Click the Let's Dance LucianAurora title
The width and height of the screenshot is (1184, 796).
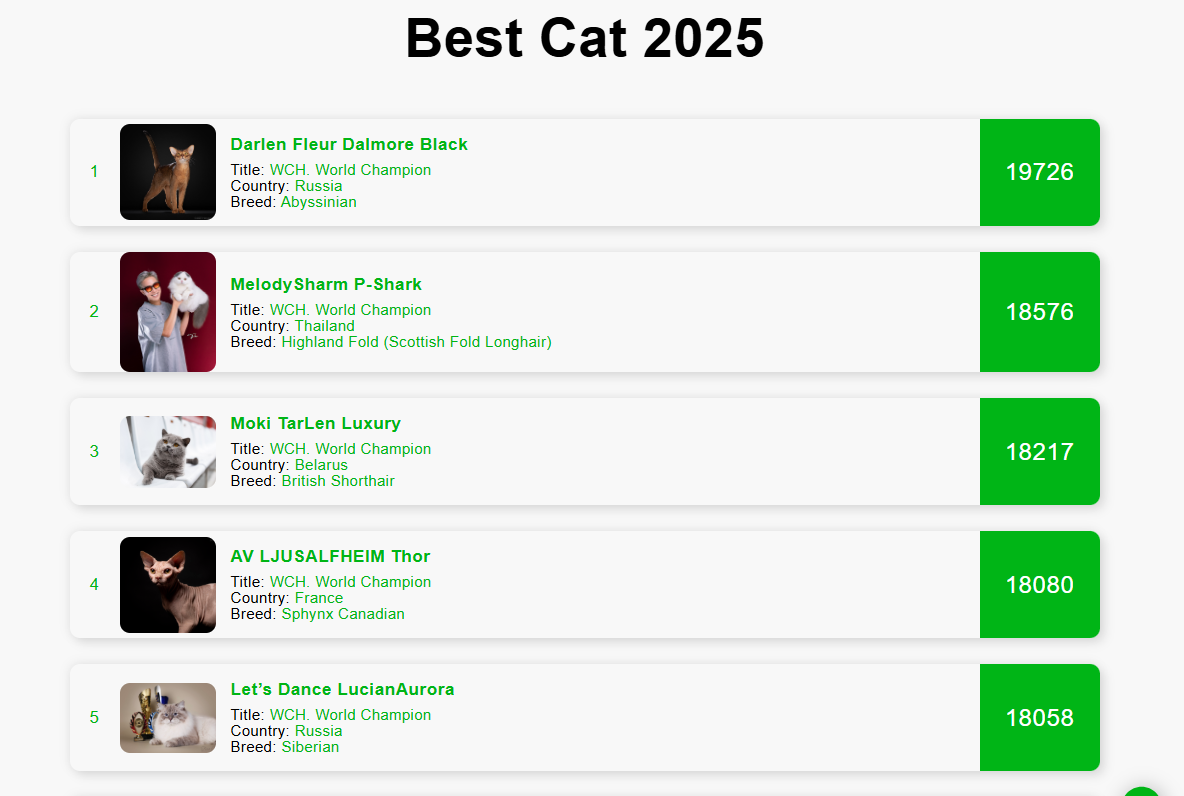tap(342, 689)
